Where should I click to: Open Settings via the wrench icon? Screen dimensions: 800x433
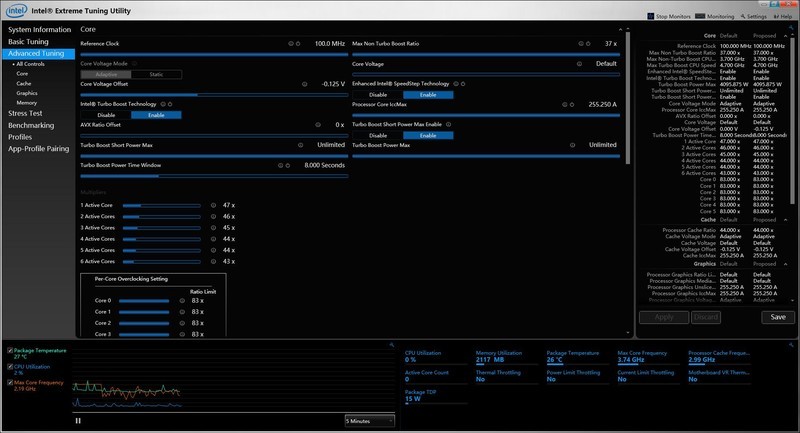click(x=754, y=16)
